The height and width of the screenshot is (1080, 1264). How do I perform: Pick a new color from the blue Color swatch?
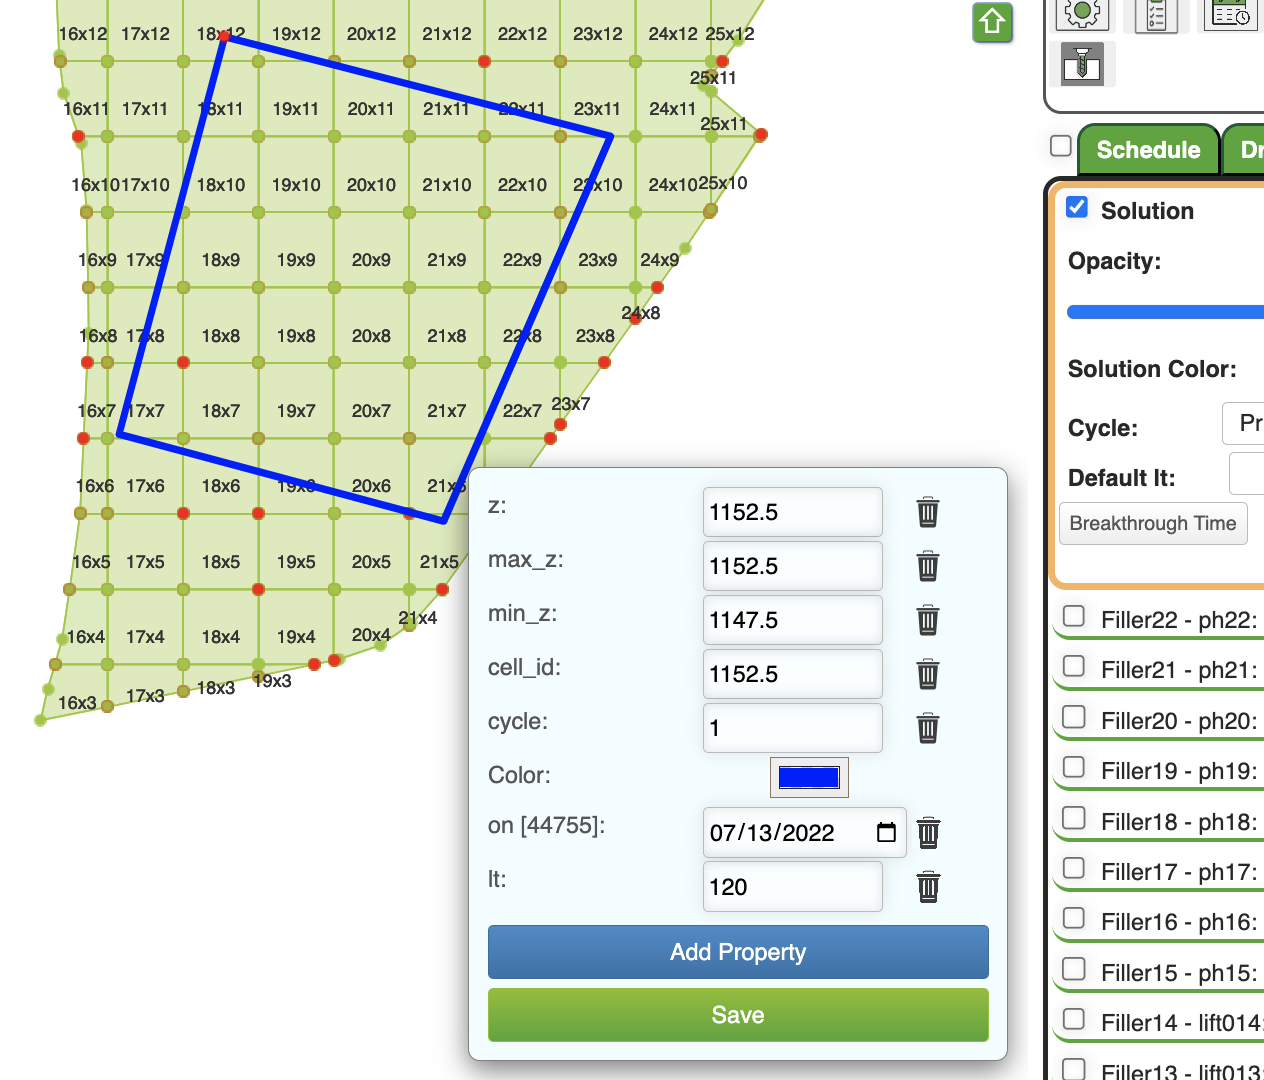[808, 777]
